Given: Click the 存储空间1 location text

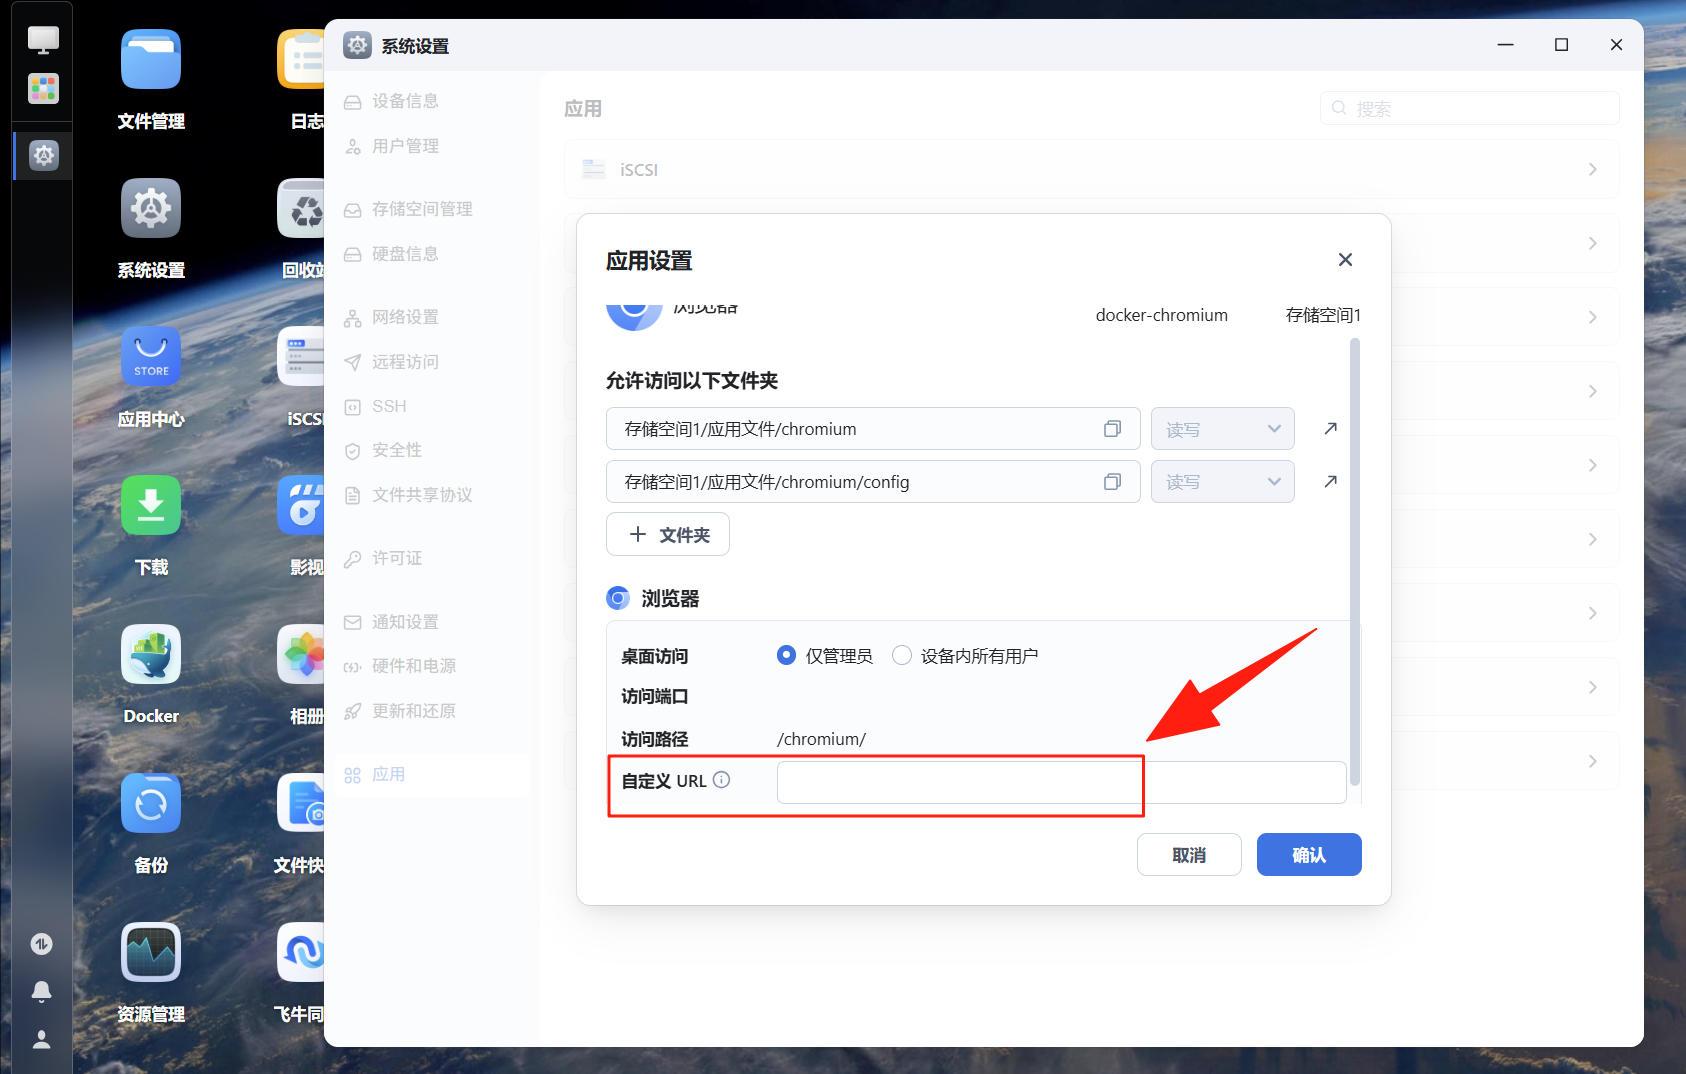Looking at the screenshot, I should point(1323,315).
